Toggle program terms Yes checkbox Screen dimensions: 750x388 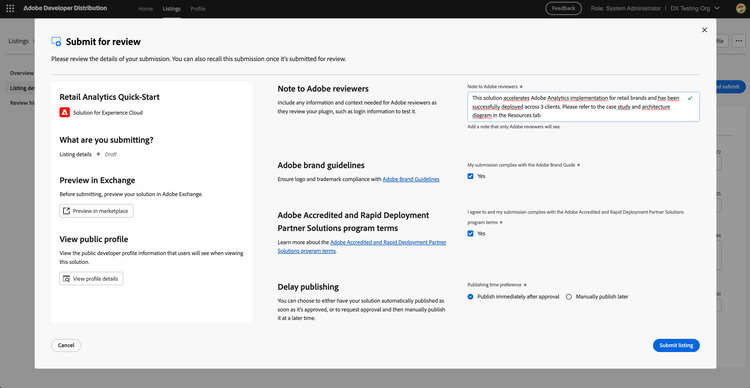pyautogui.click(x=470, y=233)
